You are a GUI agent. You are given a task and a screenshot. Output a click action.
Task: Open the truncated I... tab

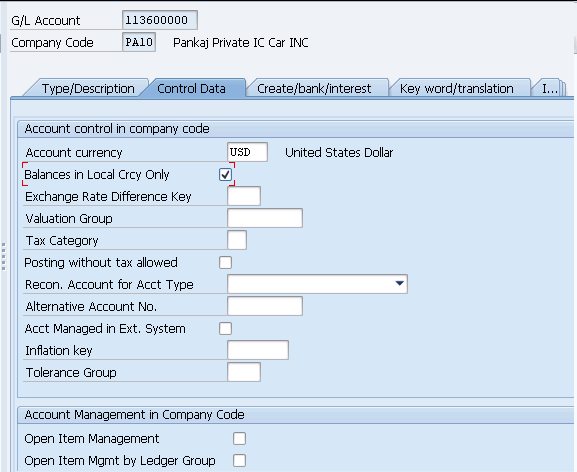[549, 88]
